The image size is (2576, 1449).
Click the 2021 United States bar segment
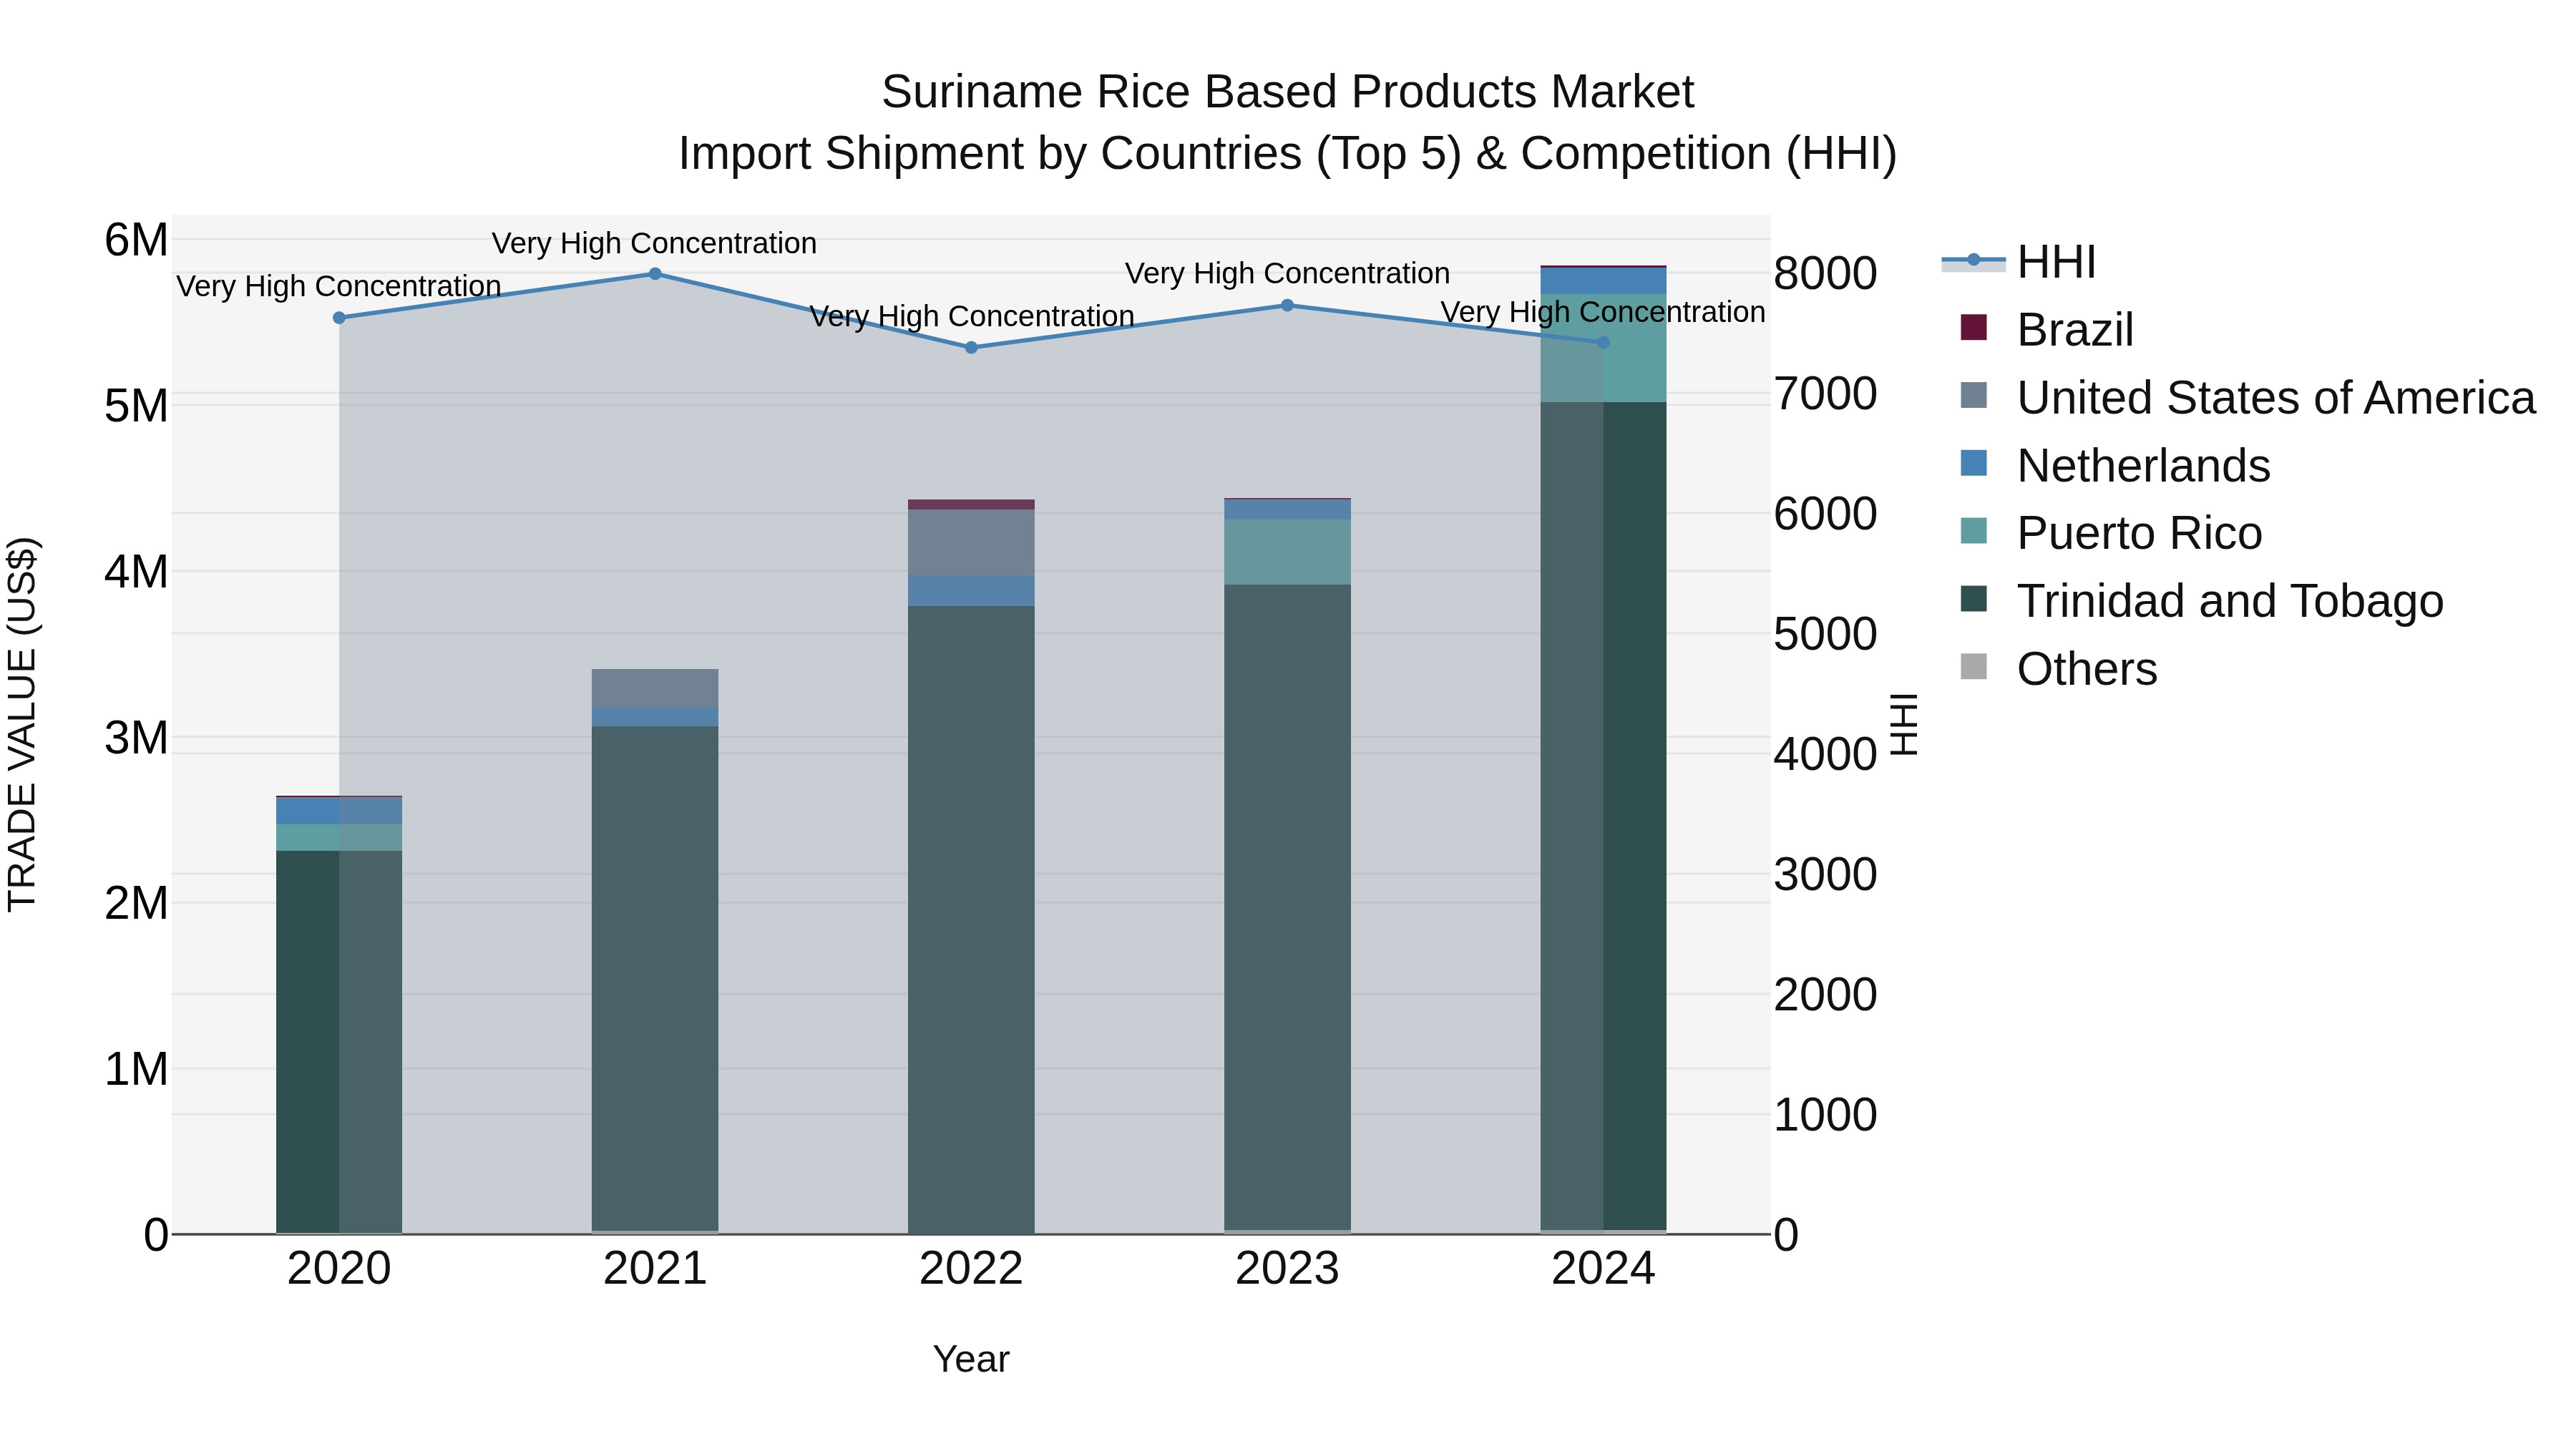[655, 688]
